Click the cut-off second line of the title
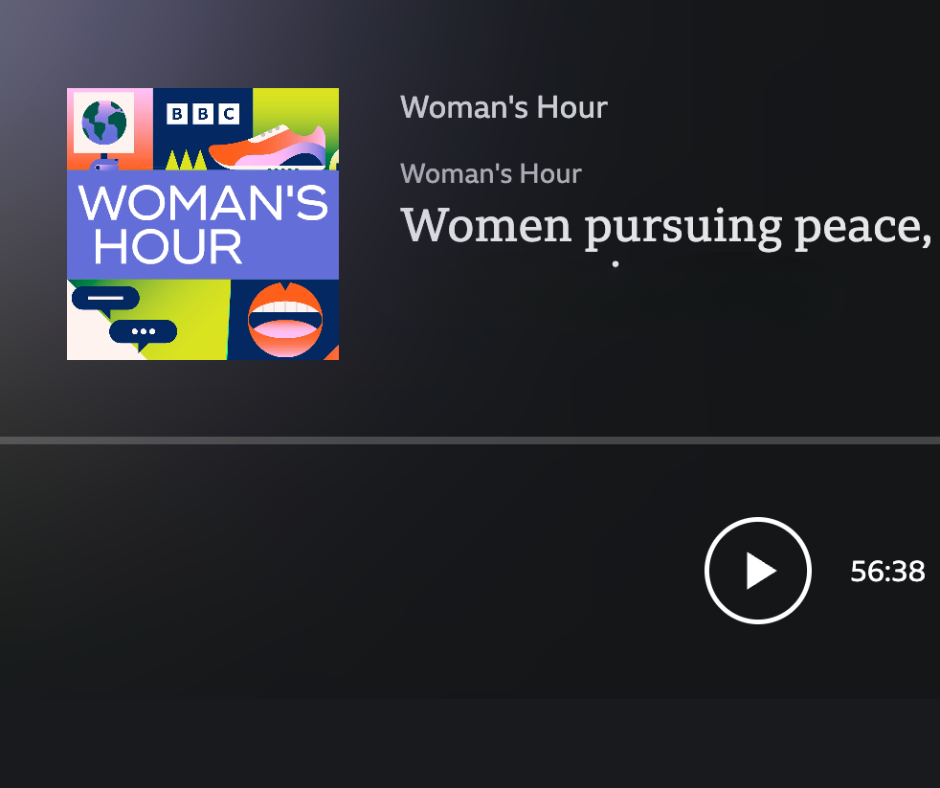 pyautogui.click(x=615, y=265)
